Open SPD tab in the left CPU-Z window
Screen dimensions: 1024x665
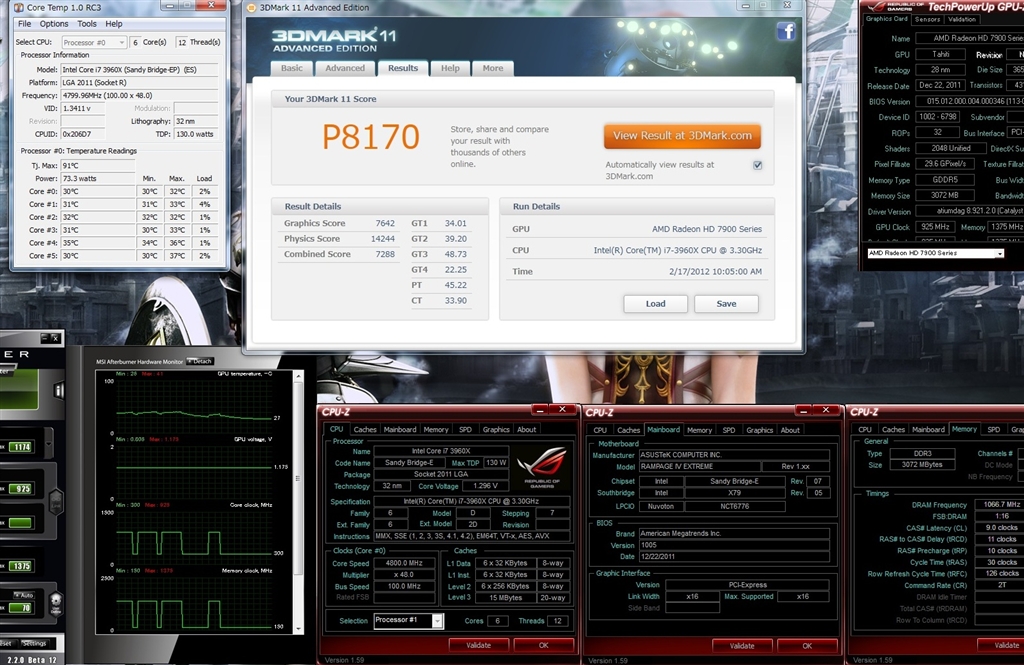click(465, 430)
